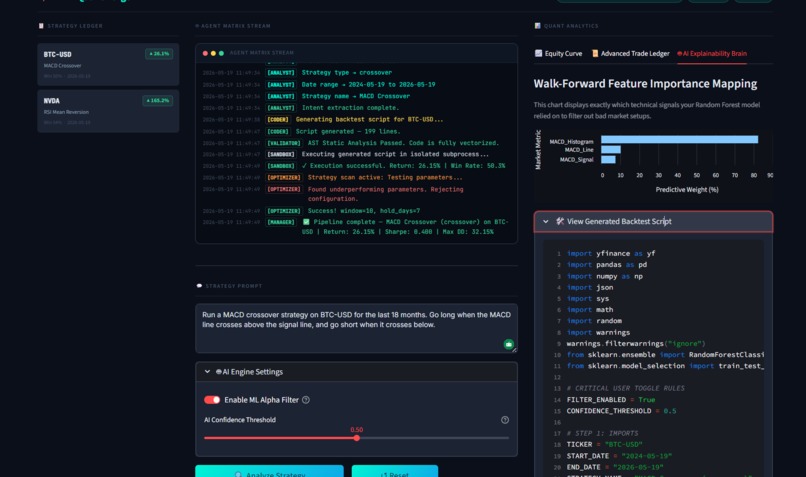Click code line 'import numpy as np'
Screen dimensions: 806x477
tap(604, 276)
